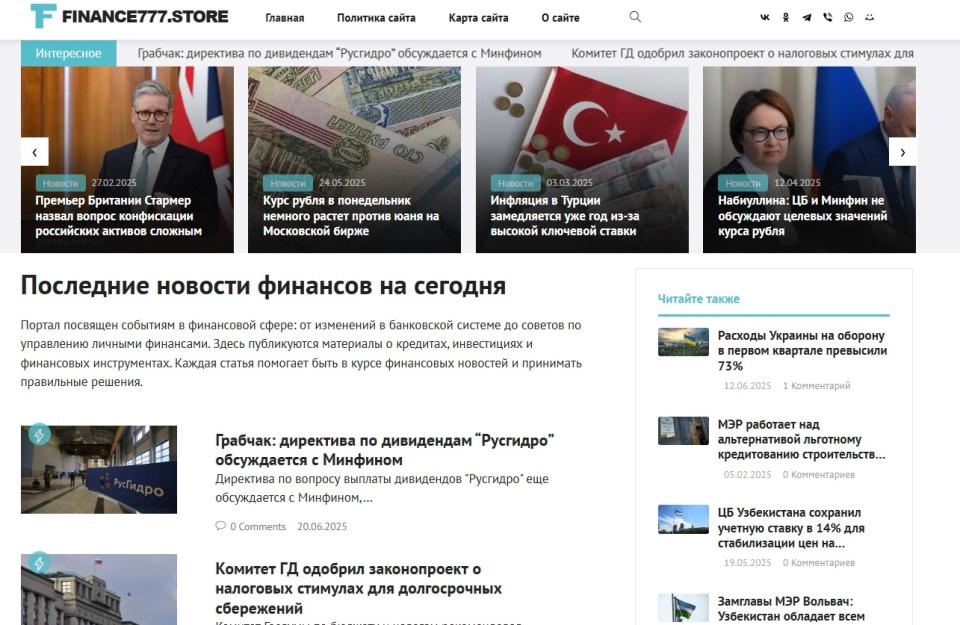
Task: Click the date 27.02.2025 on Стармер slide
Action: coord(114,183)
